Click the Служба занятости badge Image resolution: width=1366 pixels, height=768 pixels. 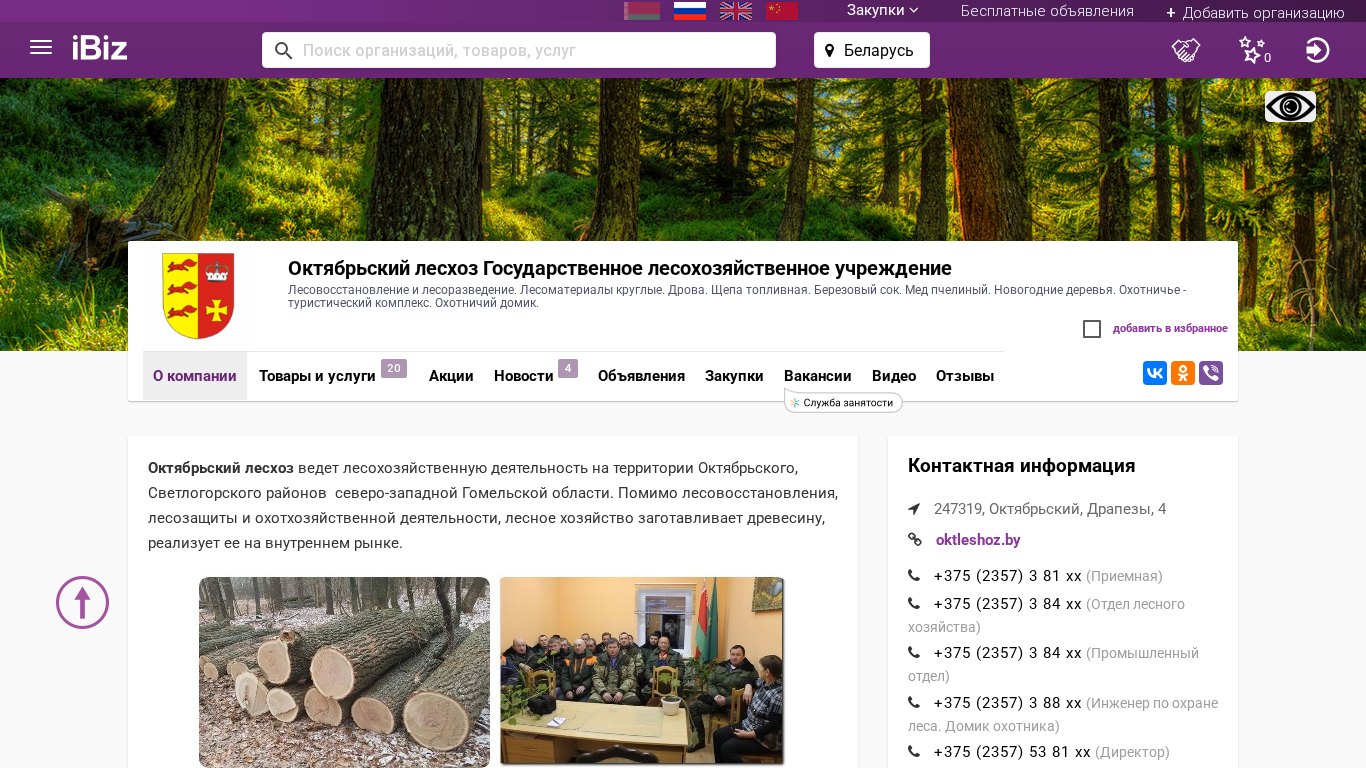844,402
